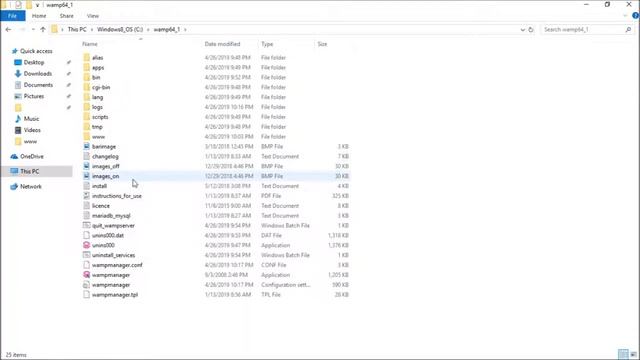
Task: Select the bin folder icon
Action: [x=87, y=77]
